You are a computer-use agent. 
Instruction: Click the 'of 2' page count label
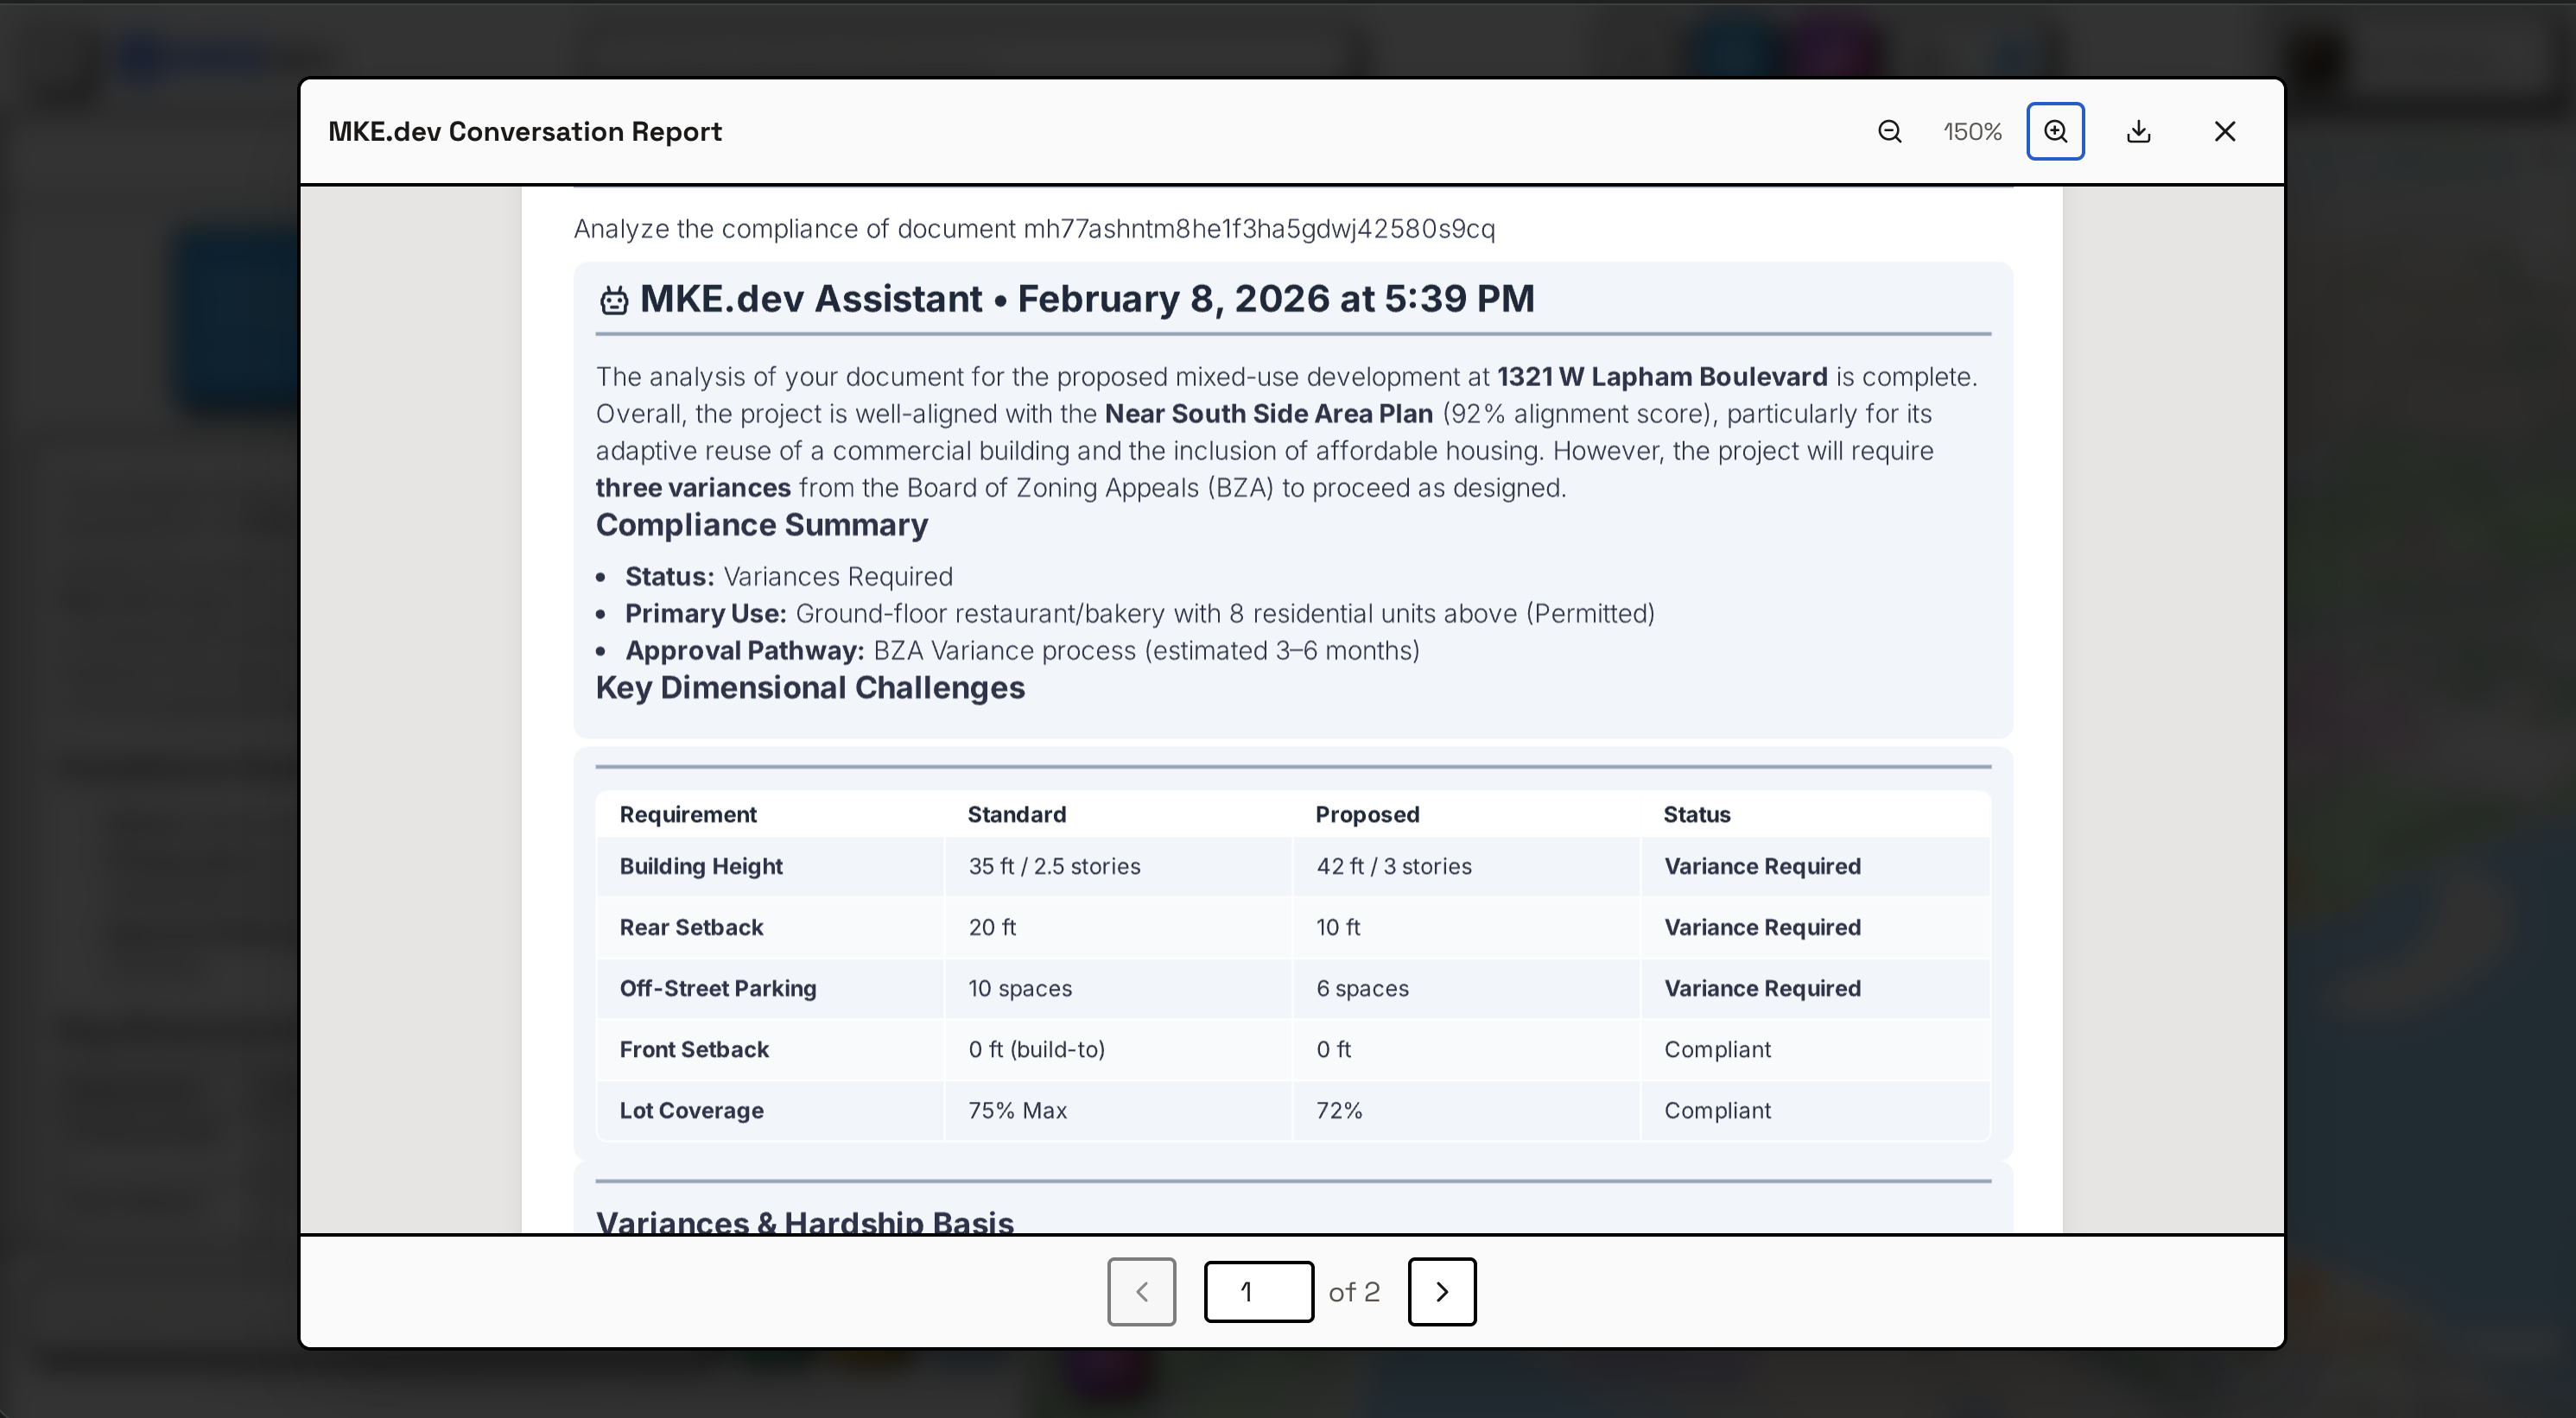pos(1353,1292)
